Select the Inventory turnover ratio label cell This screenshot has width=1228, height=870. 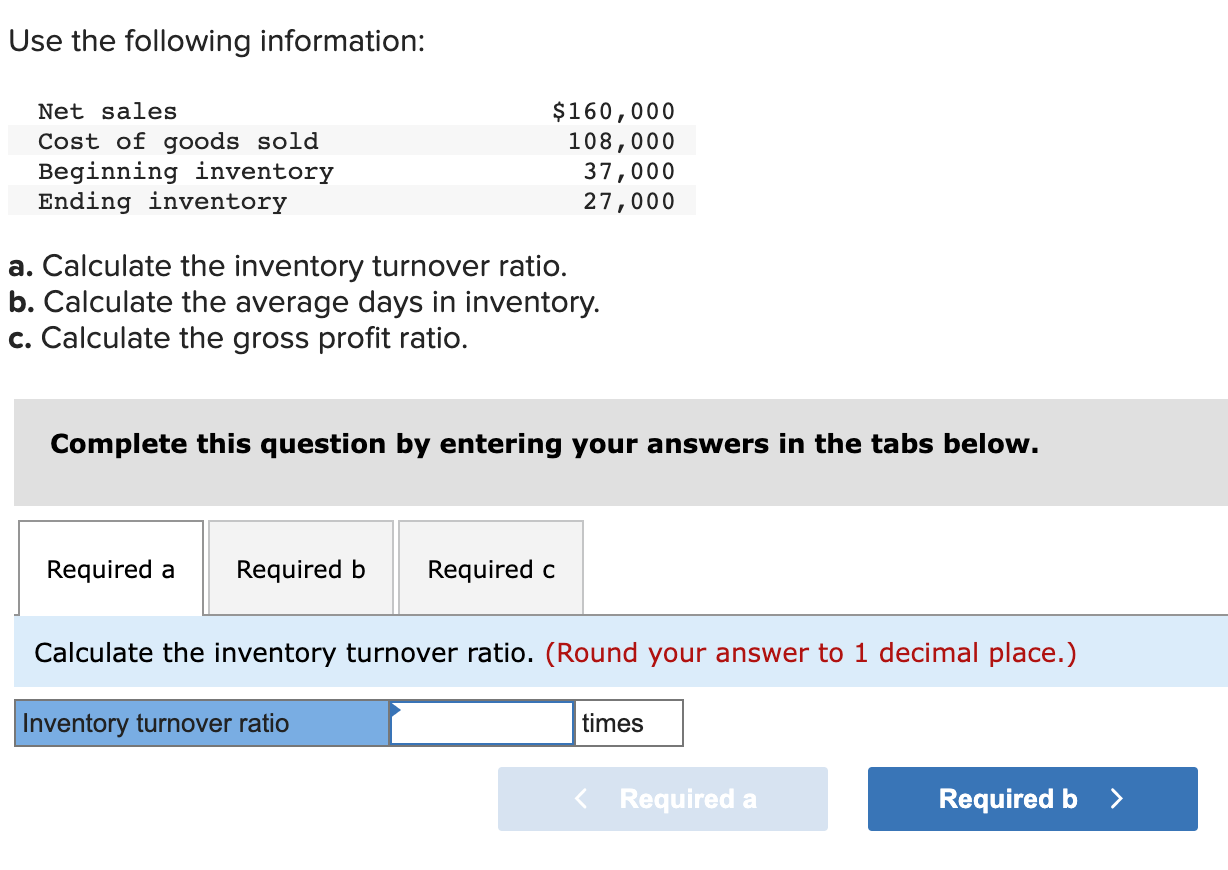pos(200,722)
